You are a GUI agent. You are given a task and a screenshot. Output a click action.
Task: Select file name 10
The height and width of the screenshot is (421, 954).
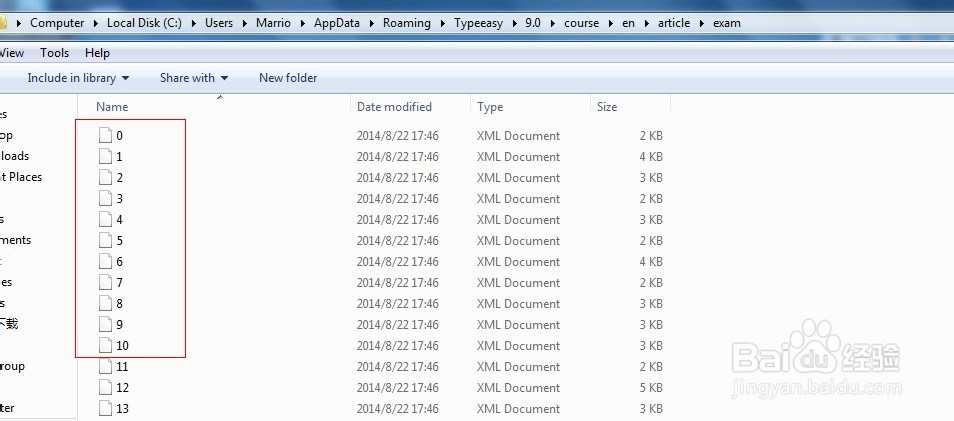(122, 346)
